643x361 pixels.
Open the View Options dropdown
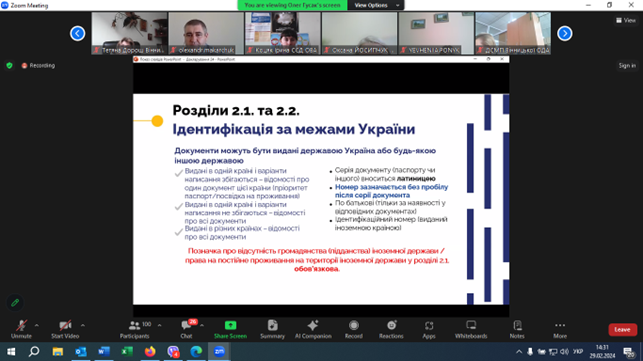pos(376,5)
